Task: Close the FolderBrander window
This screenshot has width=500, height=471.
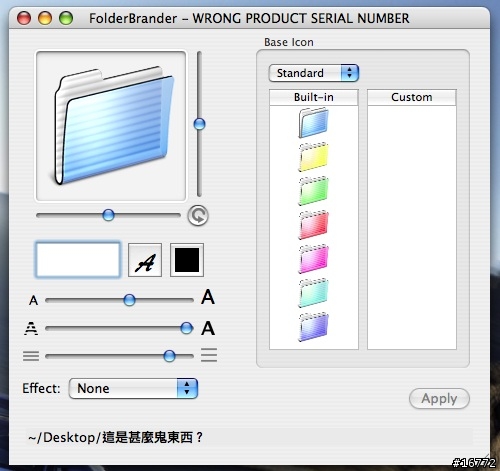Action: coord(24,18)
